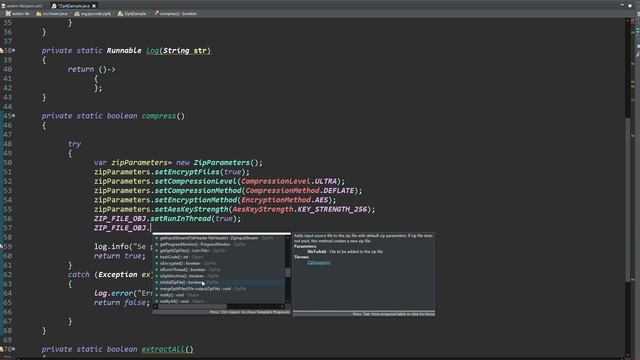Choose notify() : void proposal

[x=220, y=295]
